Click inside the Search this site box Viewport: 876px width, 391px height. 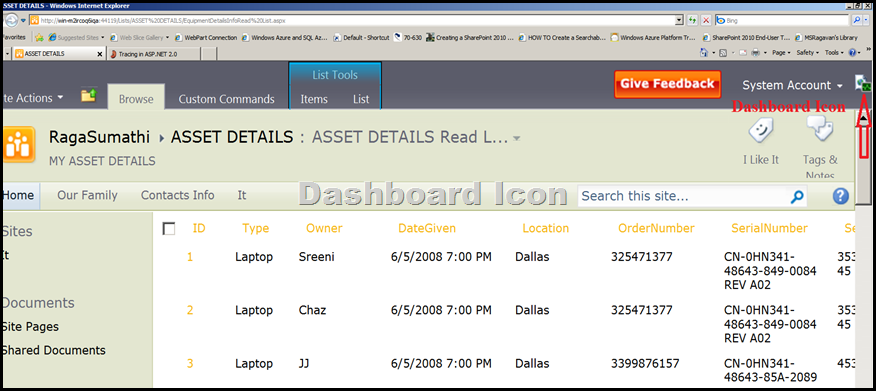pos(683,196)
